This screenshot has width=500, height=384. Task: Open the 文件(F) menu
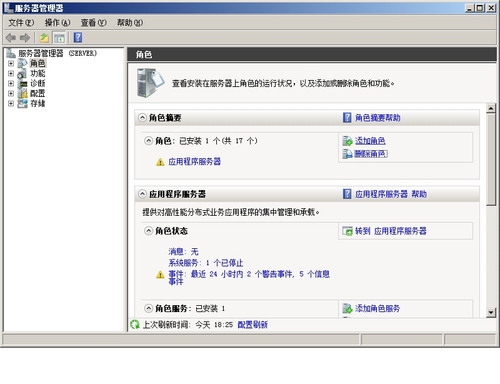tap(21, 23)
